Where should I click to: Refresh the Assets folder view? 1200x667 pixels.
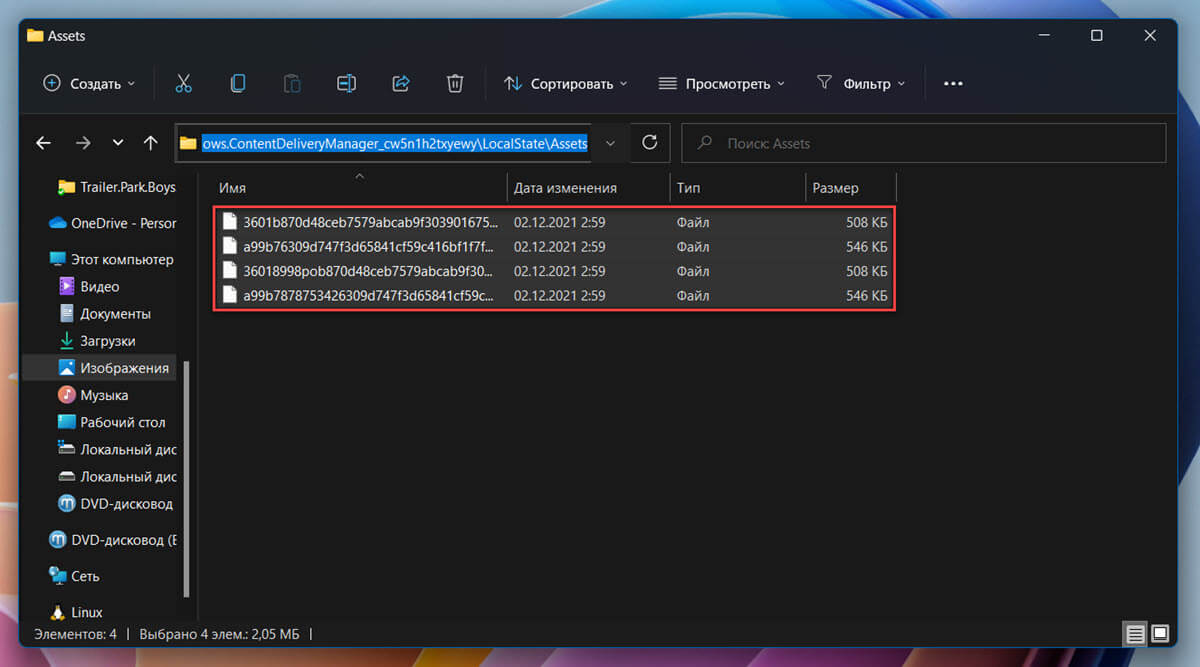pos(649,143)
